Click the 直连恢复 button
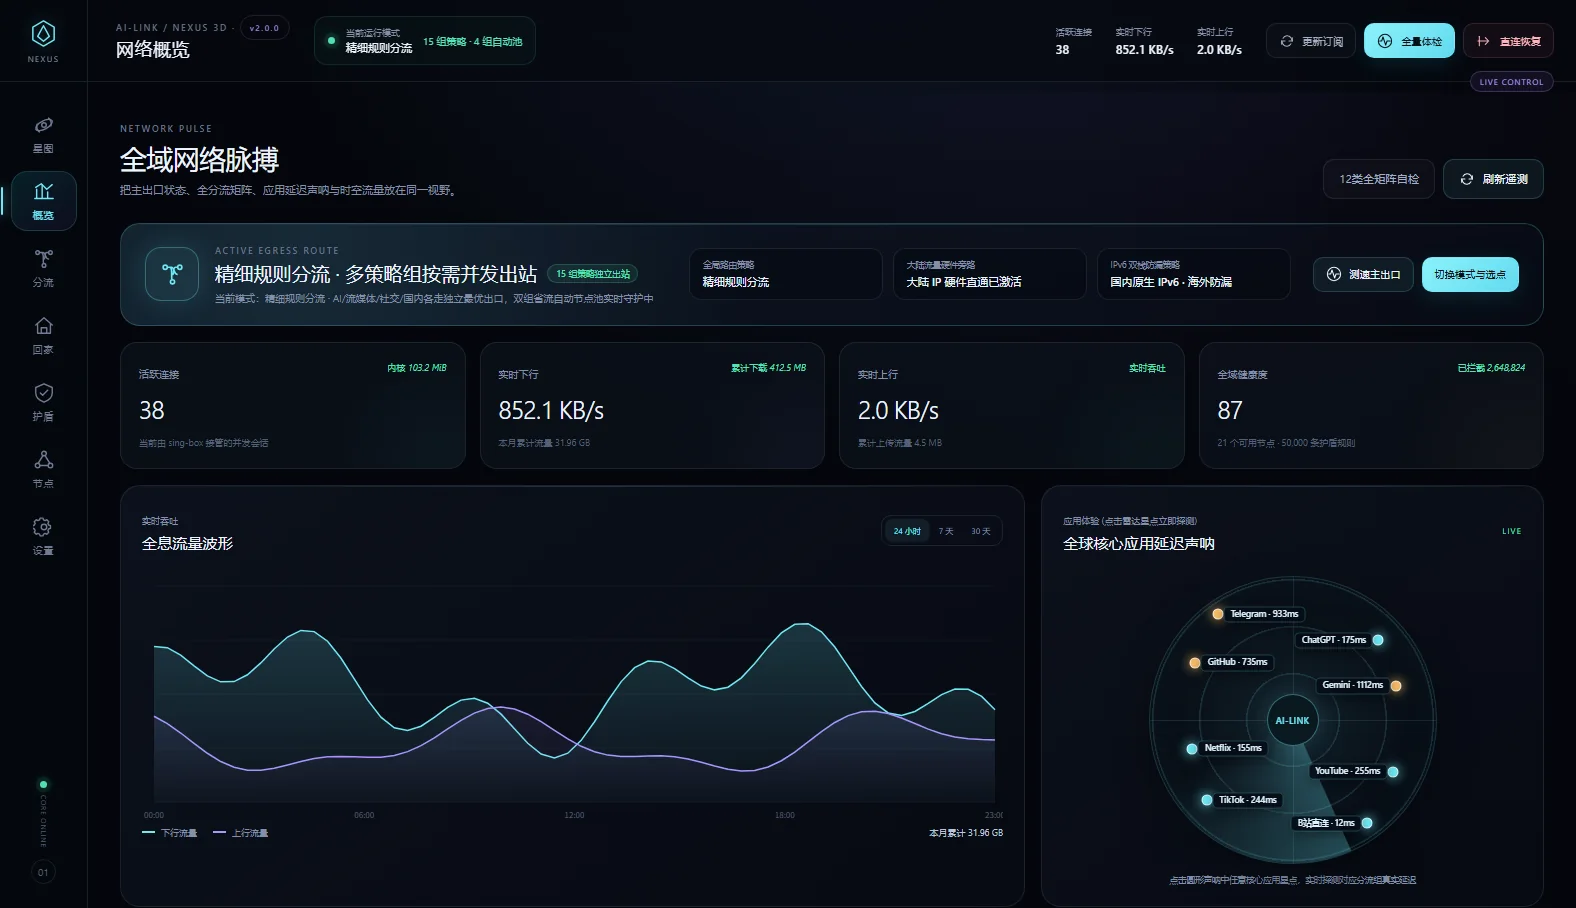 click(1508, 41)
